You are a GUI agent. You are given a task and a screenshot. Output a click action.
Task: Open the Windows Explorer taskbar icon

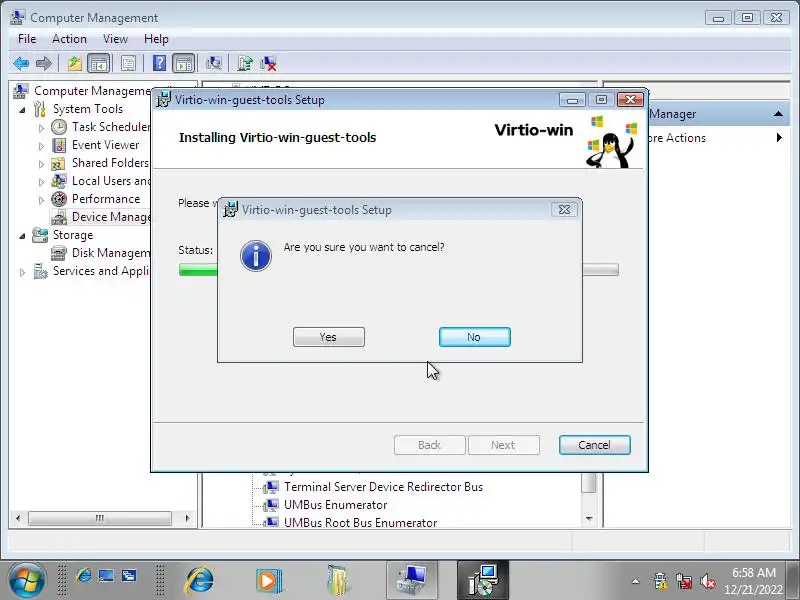point(337,580)
